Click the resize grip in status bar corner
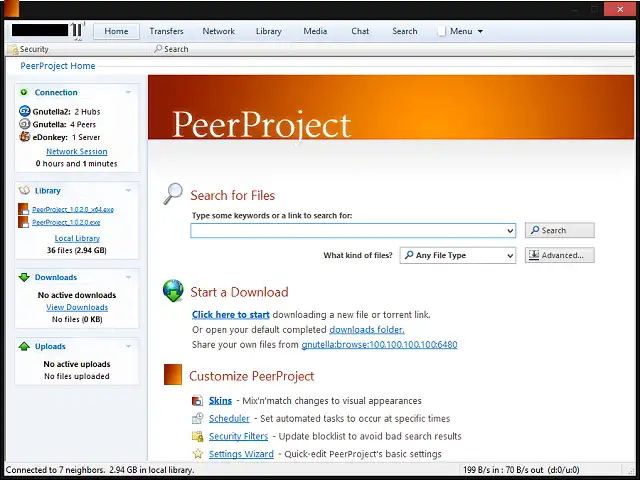Screen dimensions: 640x480 tap(631, 470)
